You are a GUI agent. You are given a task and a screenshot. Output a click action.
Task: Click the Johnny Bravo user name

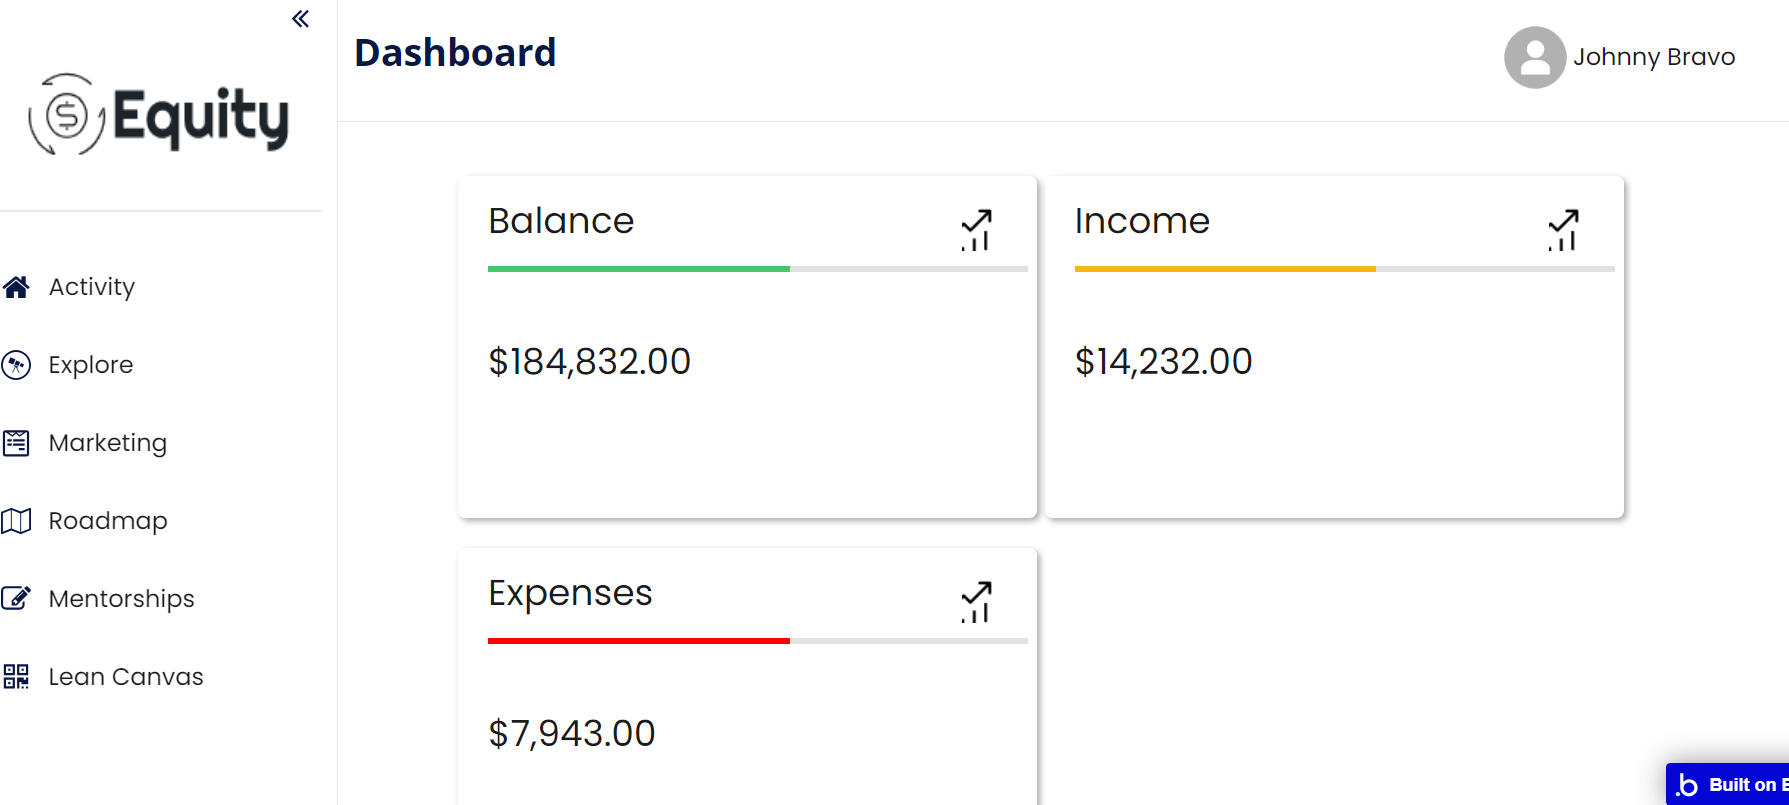tap(1653, 57)
